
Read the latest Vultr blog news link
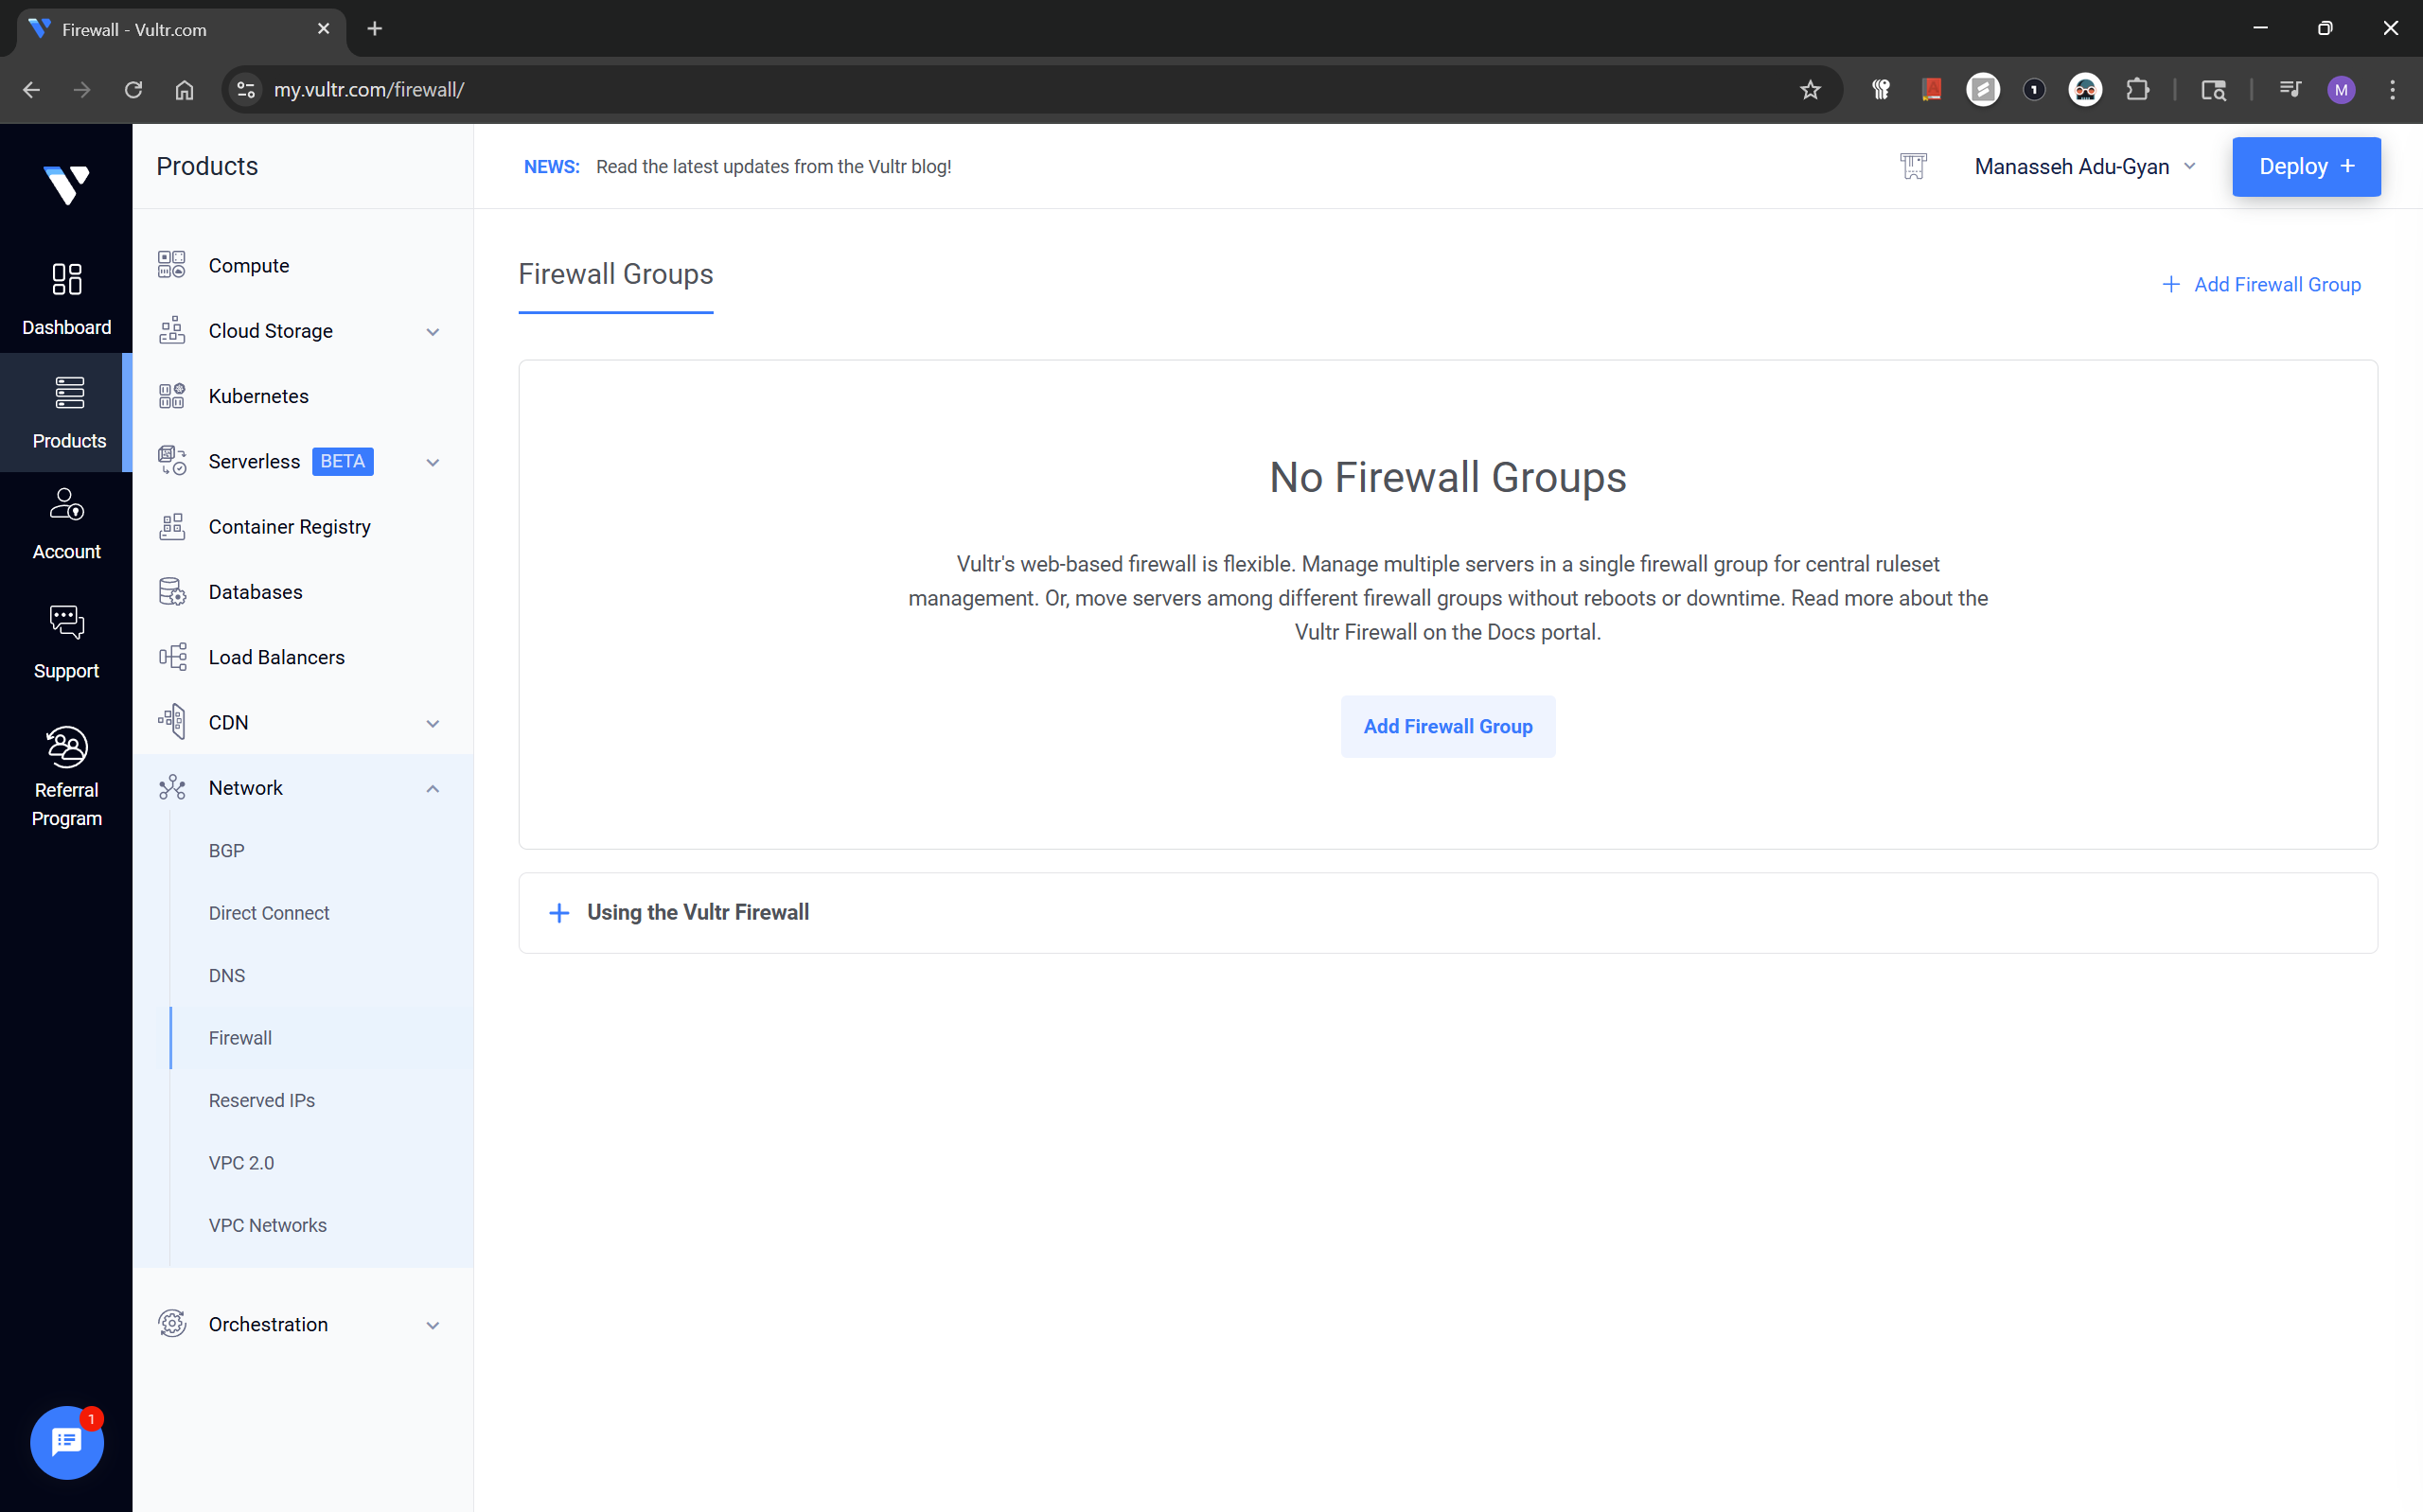773,166
